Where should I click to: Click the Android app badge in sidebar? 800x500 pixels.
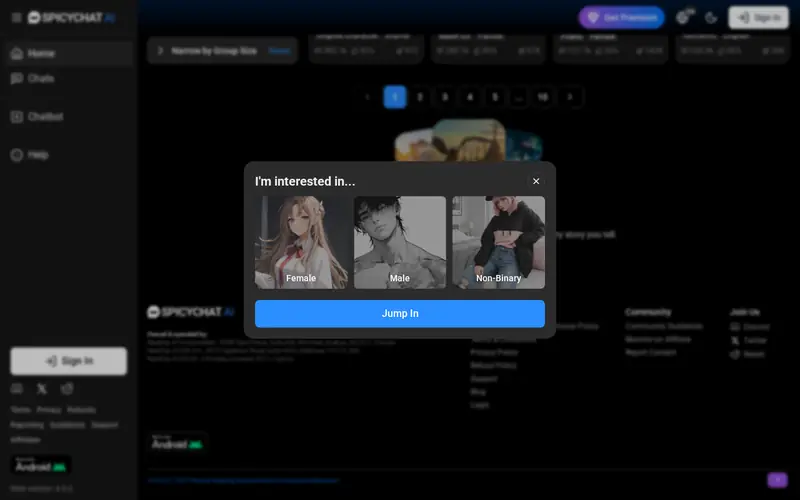(x=41, y=465)
